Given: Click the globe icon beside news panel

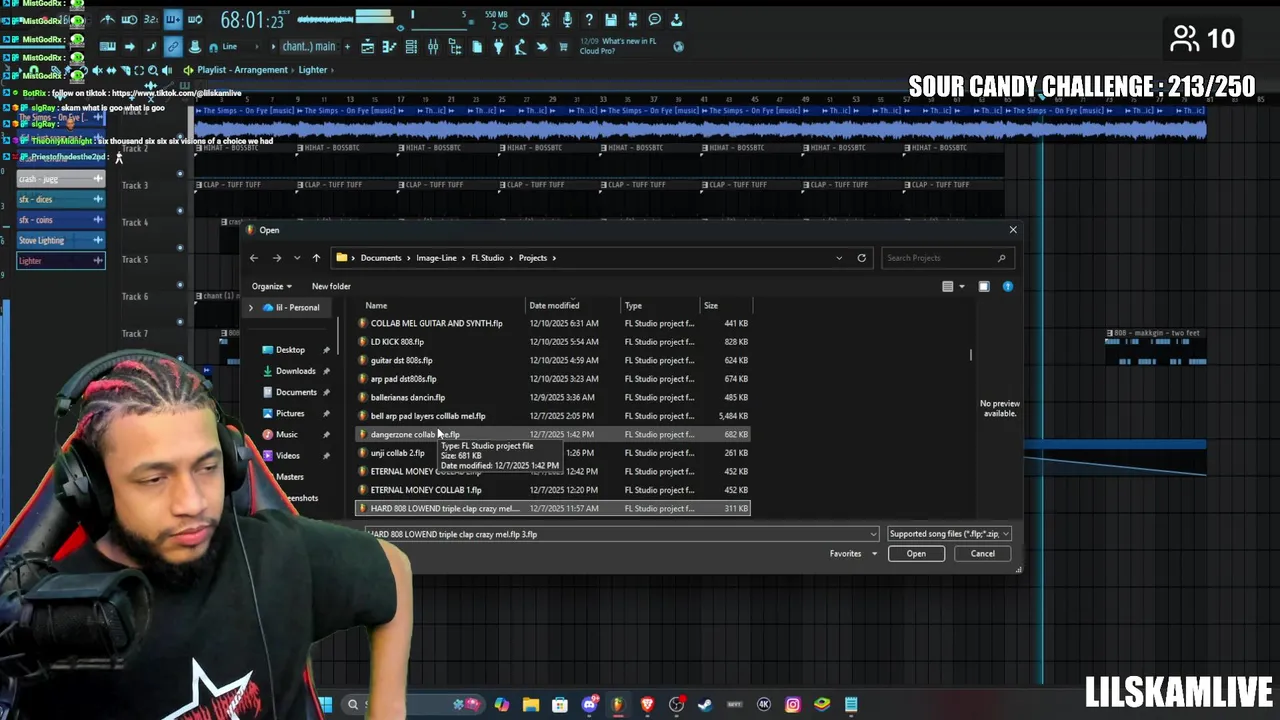Looking at the screenshot, I should click(x=679, y=46).
